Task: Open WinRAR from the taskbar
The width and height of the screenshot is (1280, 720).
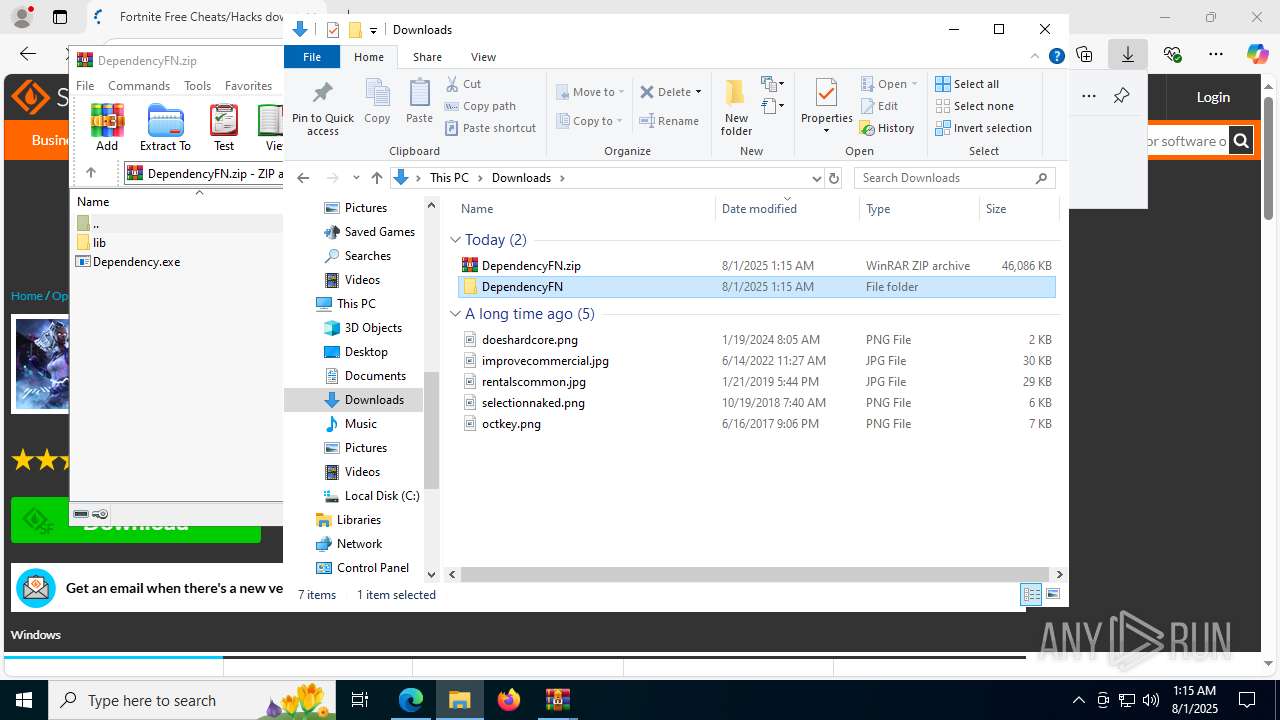Action: pyautogui.click(x=557, y=700)
